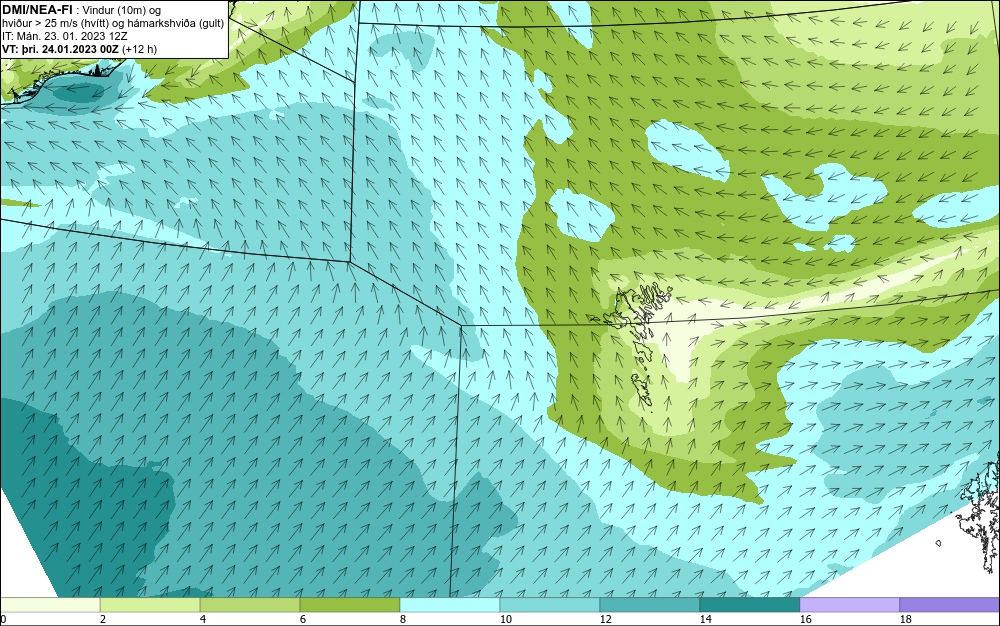Click the Iceland coast outline in the top-left
1000x626 pixels.
[x=61, y=80]
